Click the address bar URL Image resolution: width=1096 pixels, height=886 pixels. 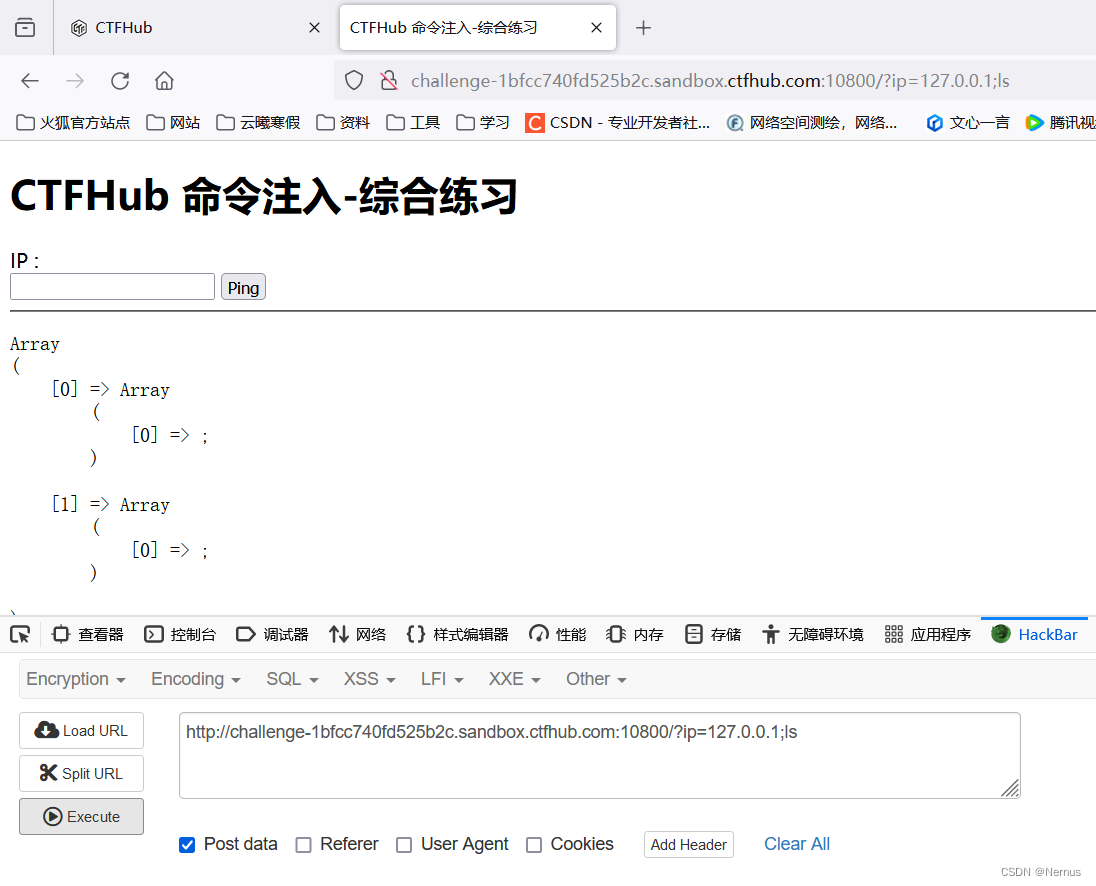709,81
